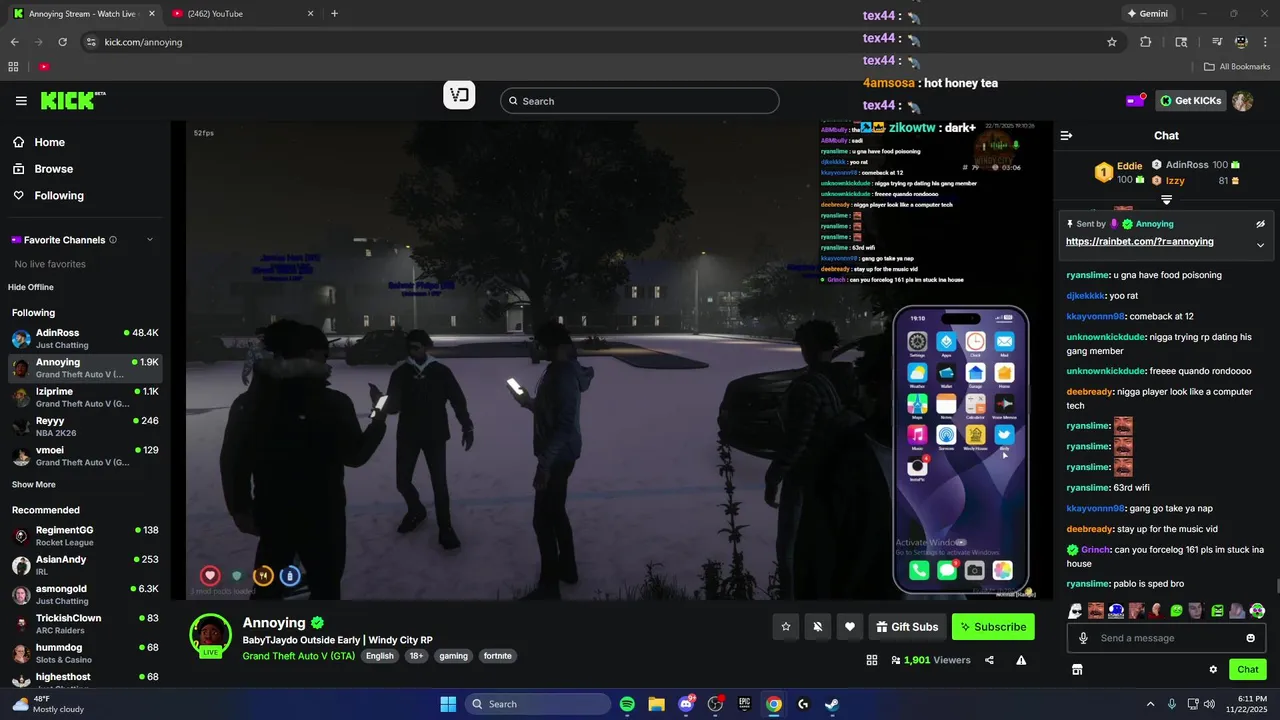Click the Gift Subs button
This screenshot has width=1280, height=720.
click(907, 627)
